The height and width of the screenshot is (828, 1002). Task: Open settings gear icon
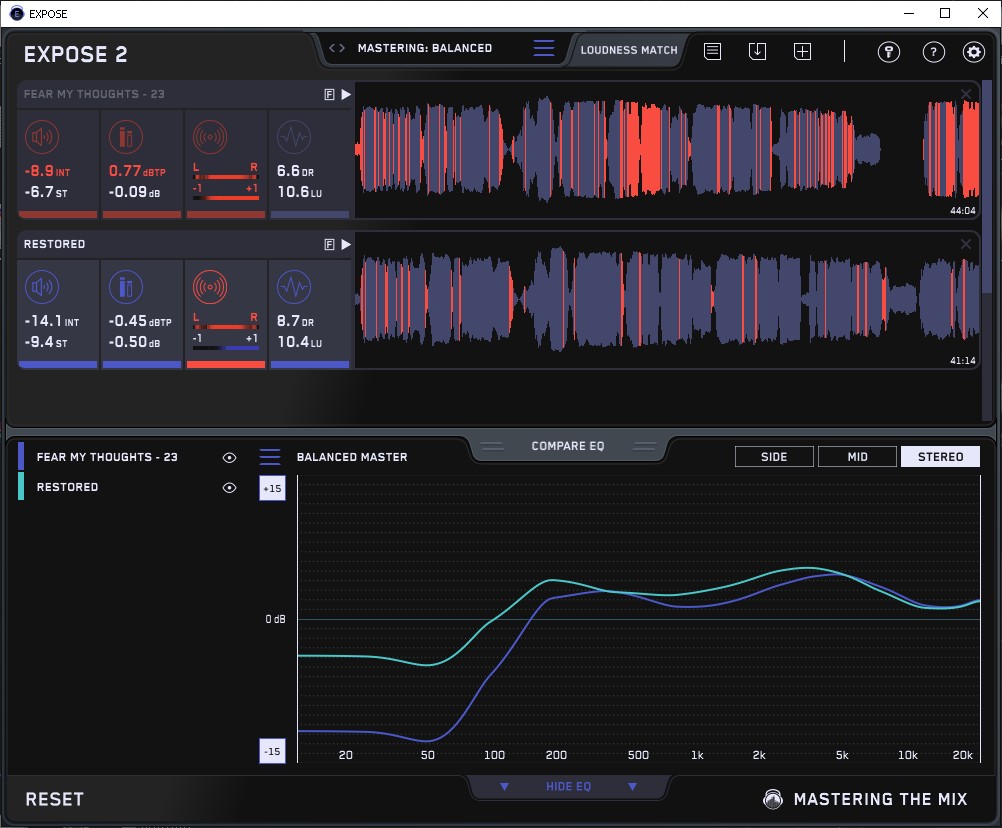(974, 52)
